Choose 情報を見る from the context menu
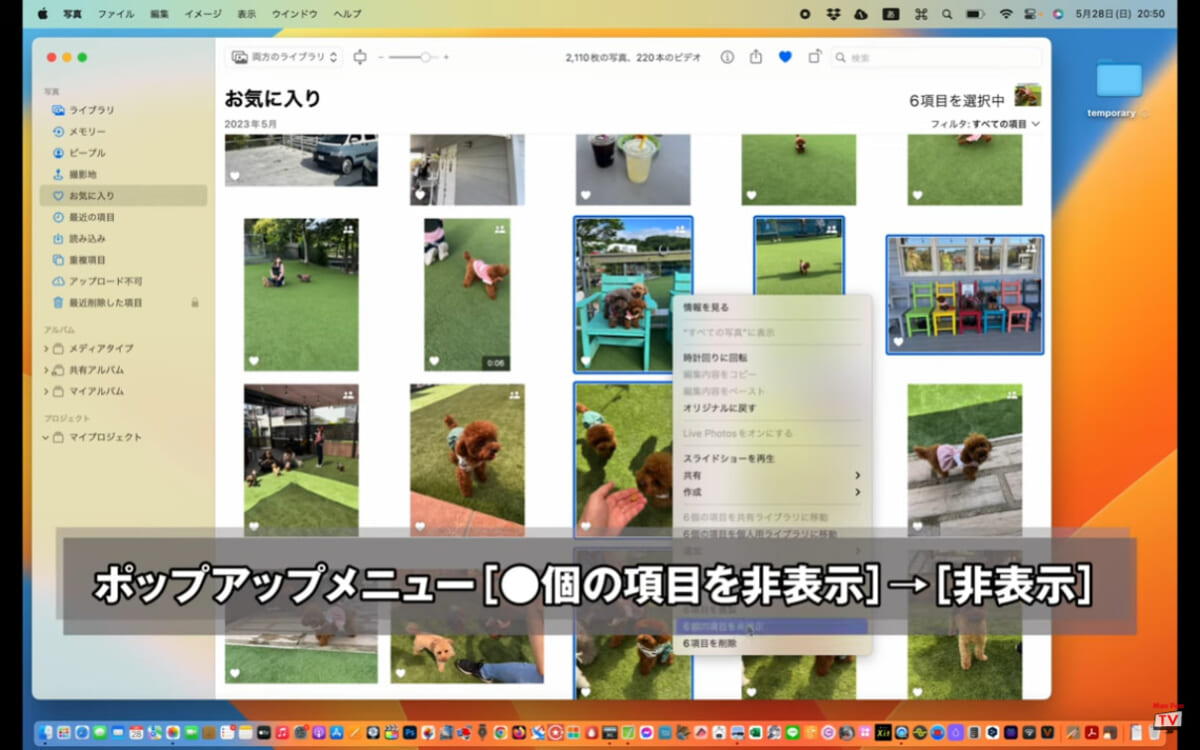The height and width of the screenshot is (750, 1200). (771, 307)
